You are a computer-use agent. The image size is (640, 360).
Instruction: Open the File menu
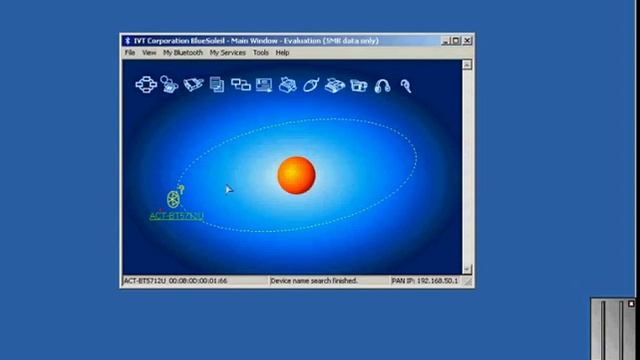130,53
